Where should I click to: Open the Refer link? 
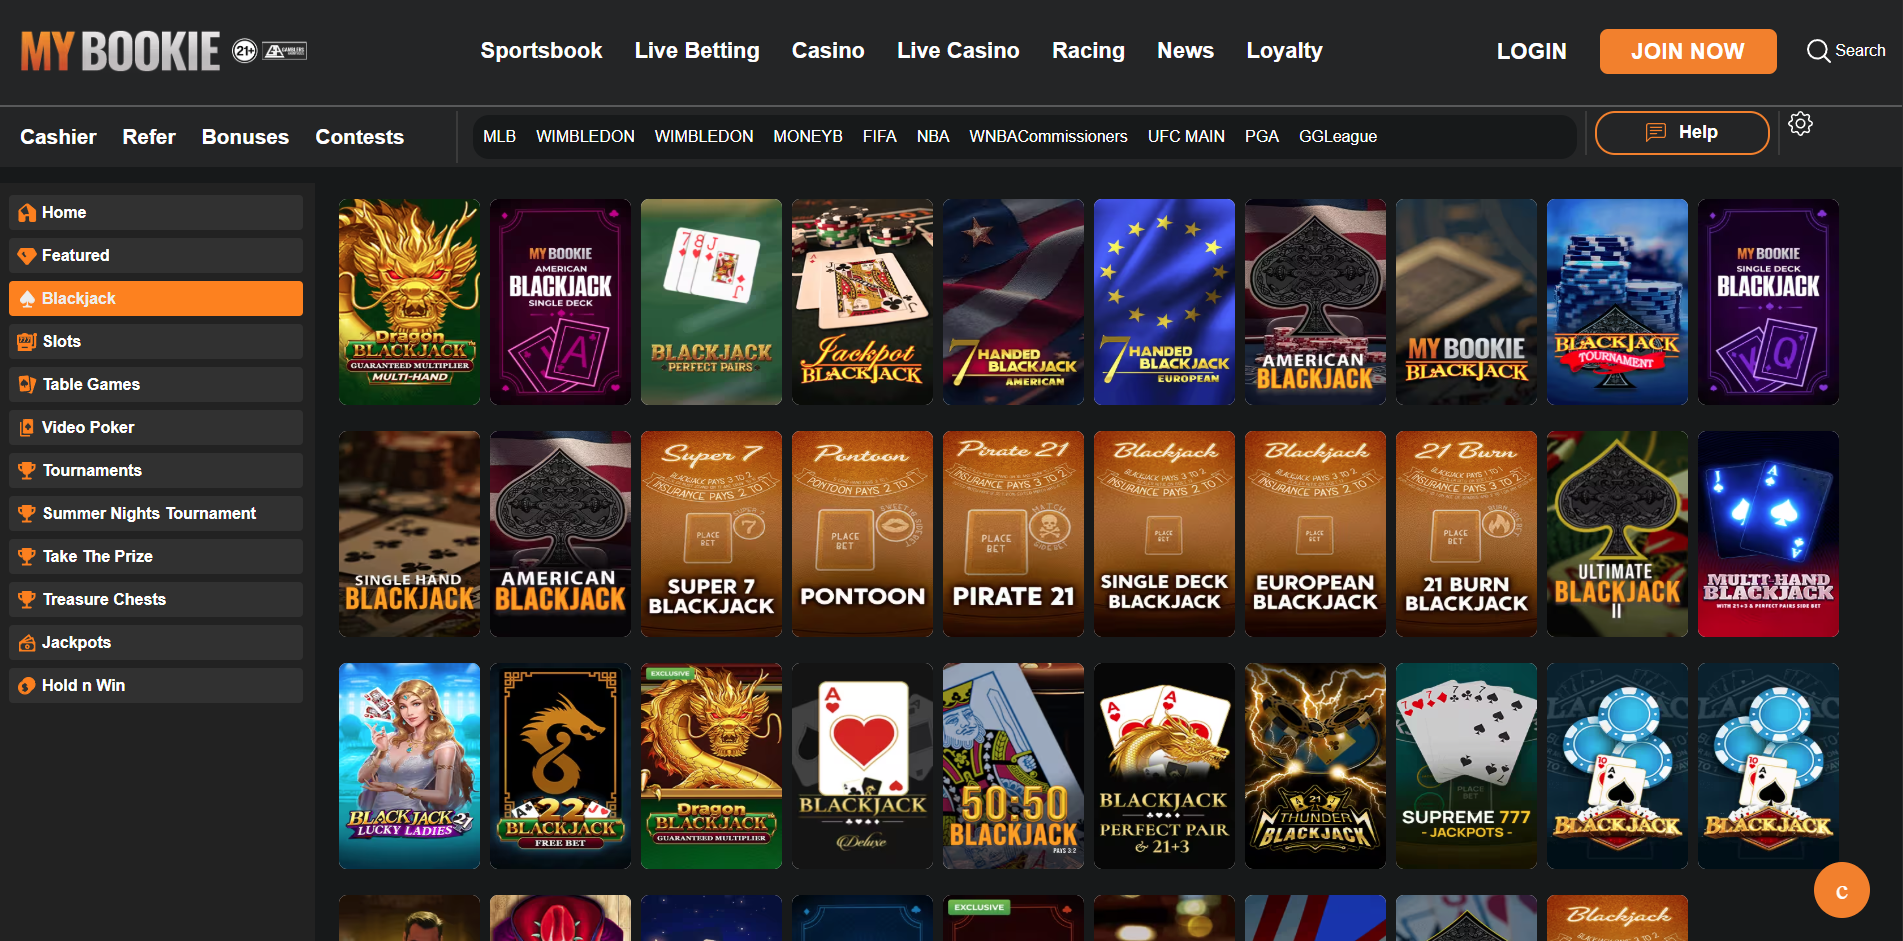pyautogui.click(x=149, y=137)
